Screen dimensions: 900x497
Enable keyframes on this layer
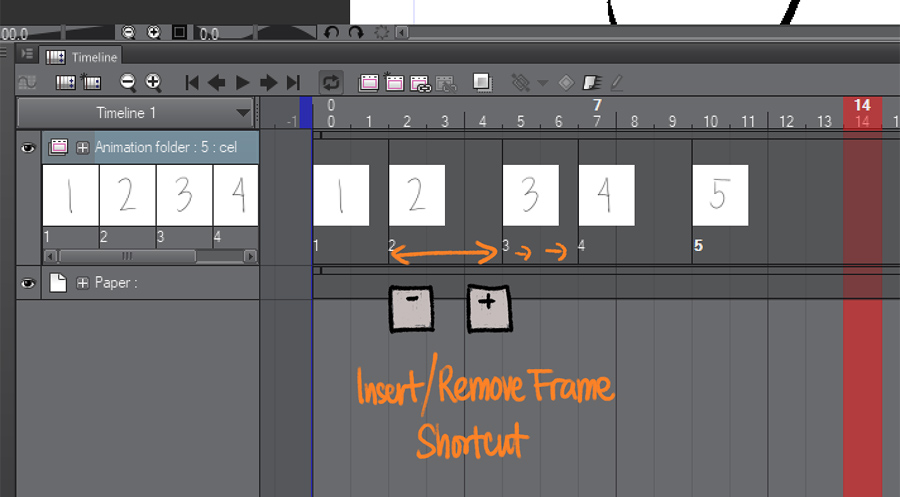pyautogui.click(x=592, y=83)
